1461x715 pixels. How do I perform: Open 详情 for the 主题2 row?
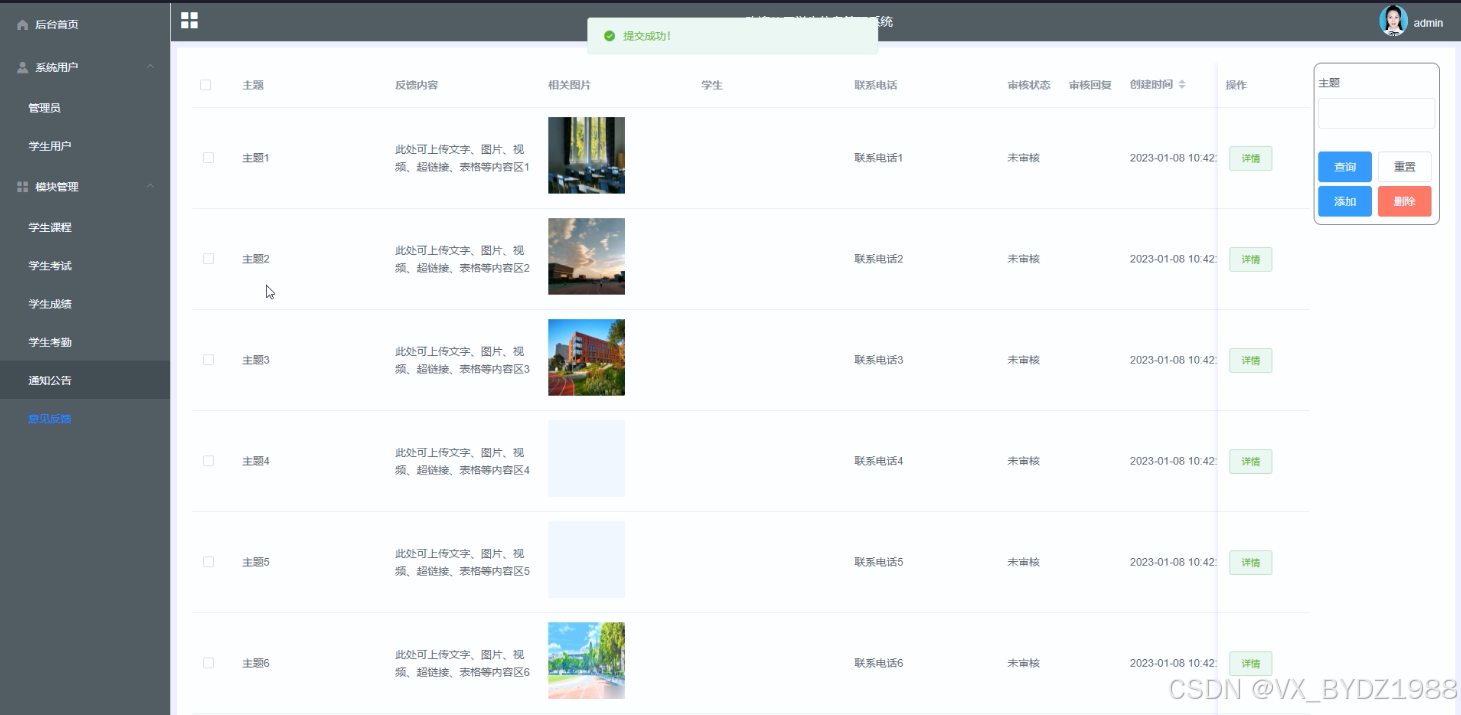(1250, 259)
